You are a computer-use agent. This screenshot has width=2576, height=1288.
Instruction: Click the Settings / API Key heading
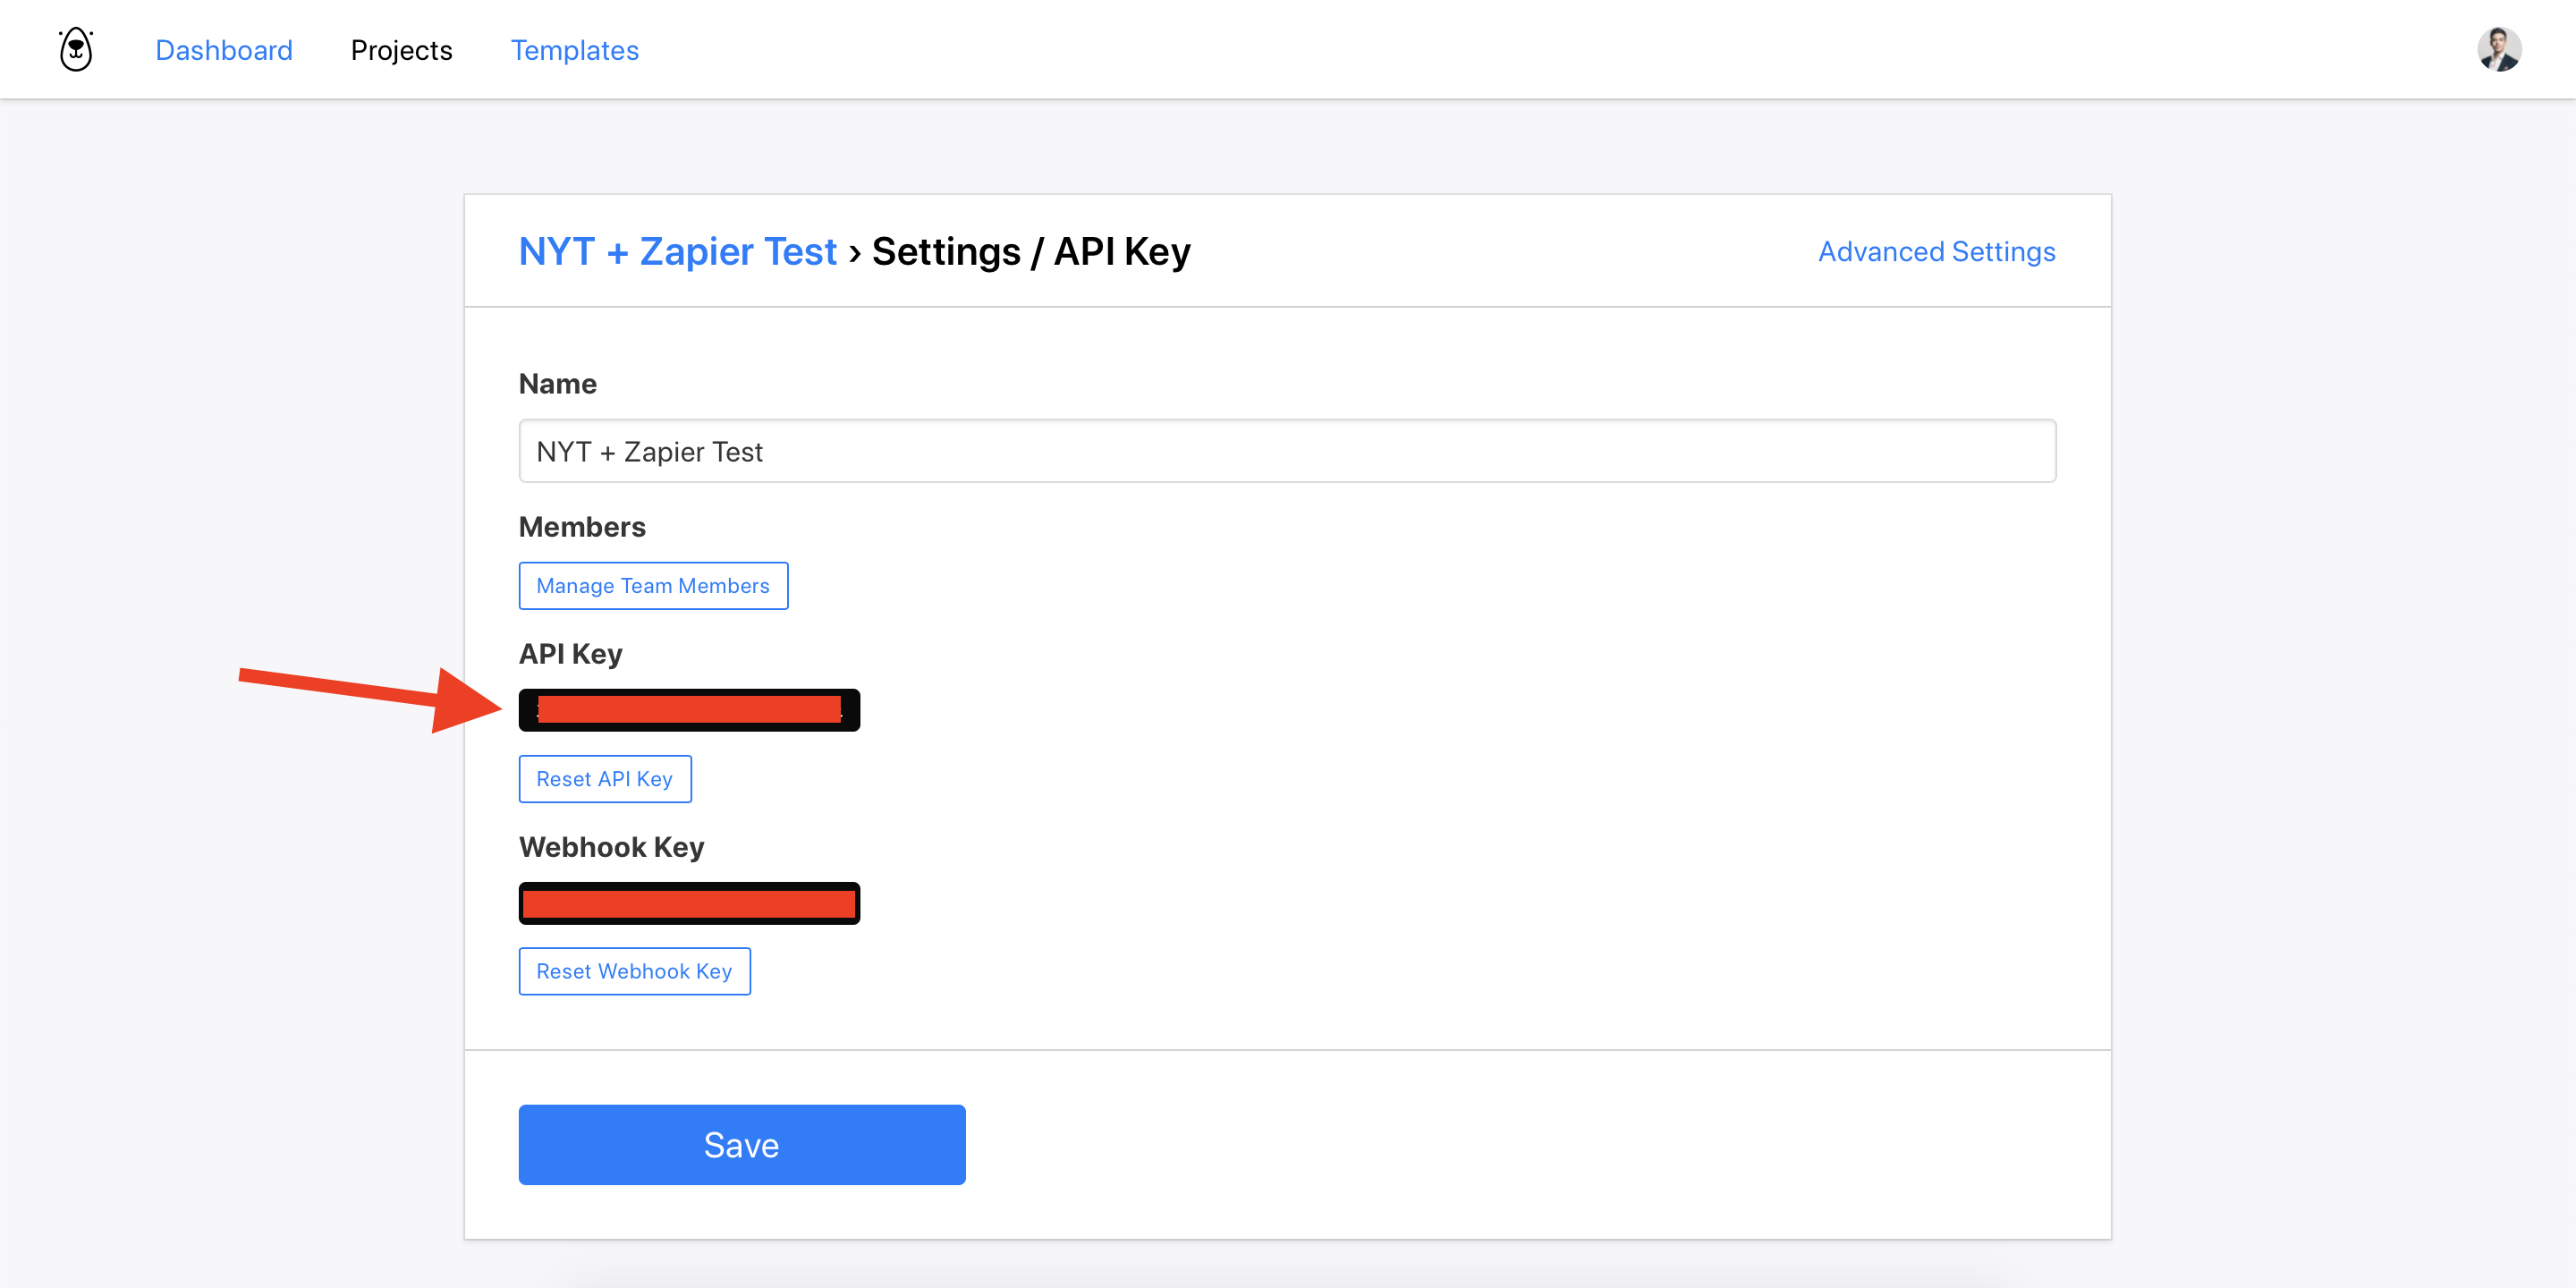click(1030, 251)
